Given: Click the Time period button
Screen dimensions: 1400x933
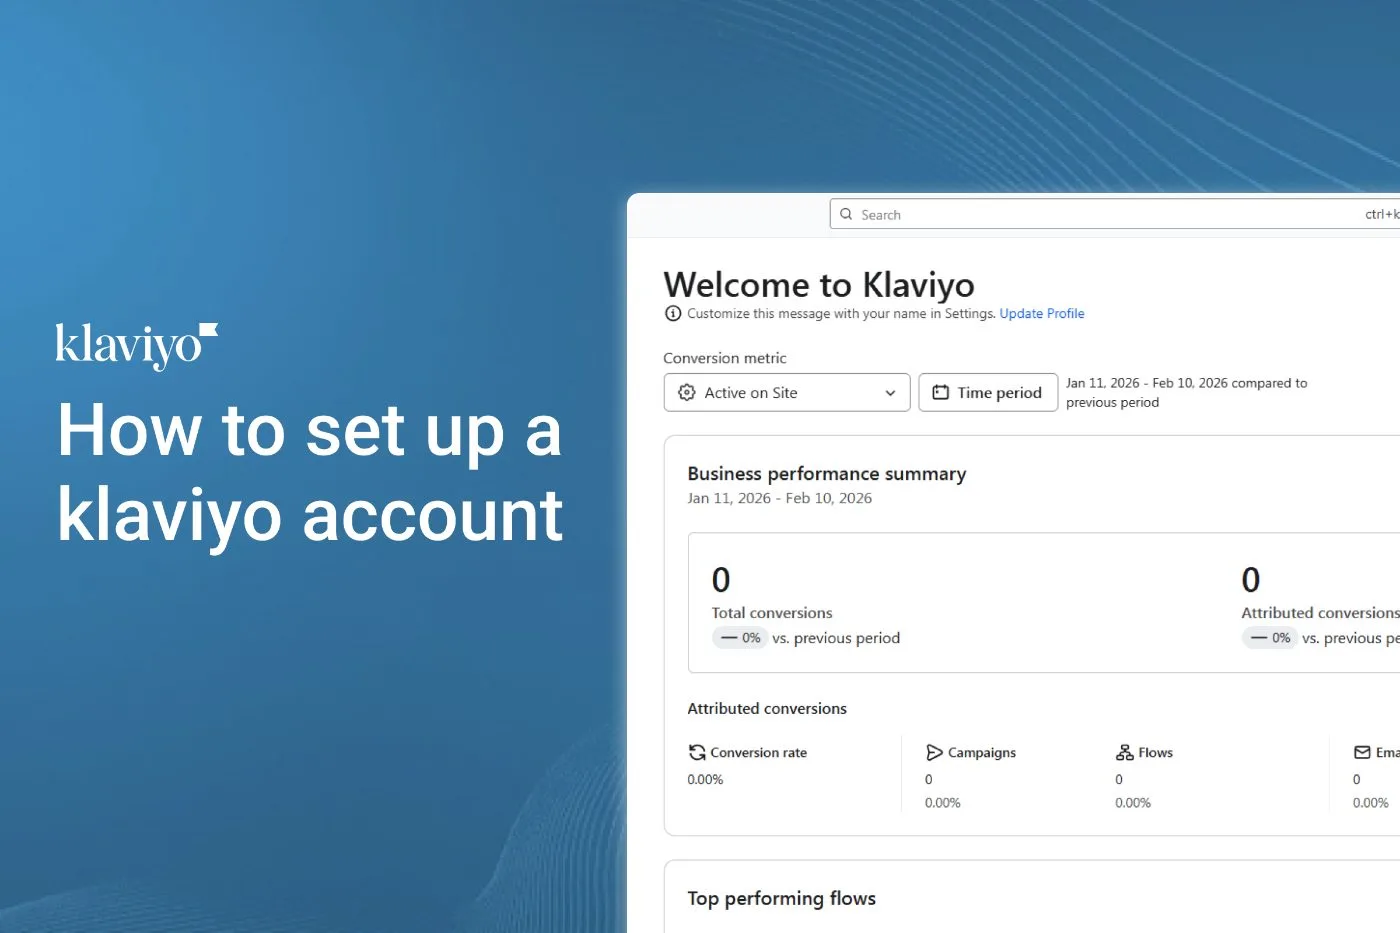Looking at the screenshot, I should point(988,393).
